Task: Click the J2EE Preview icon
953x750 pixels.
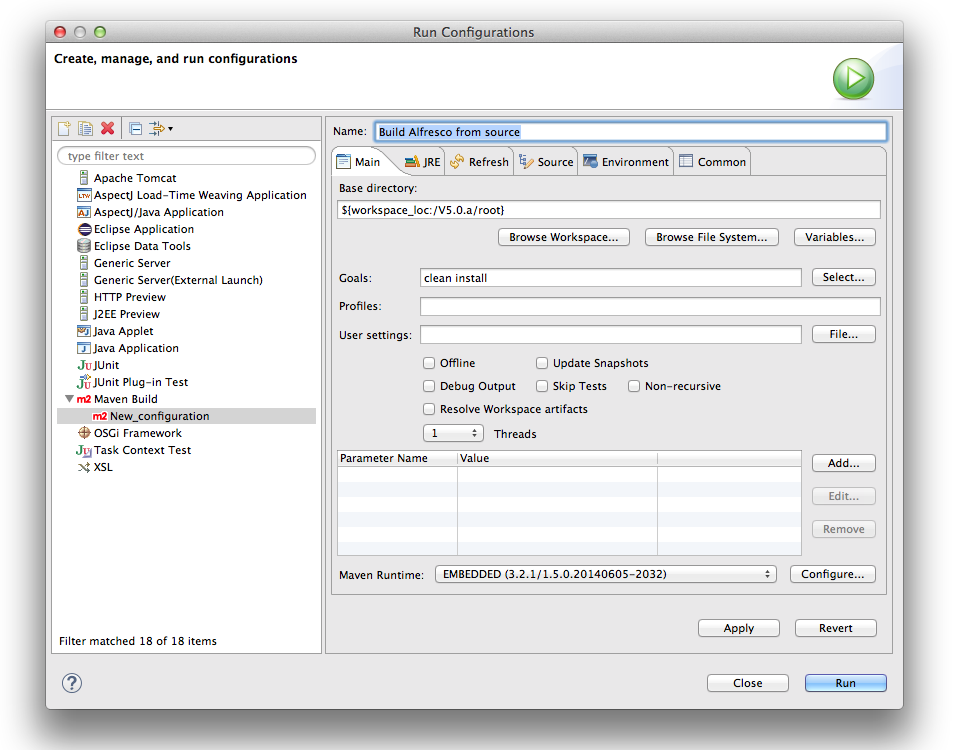Action: [x=84, y=314]
